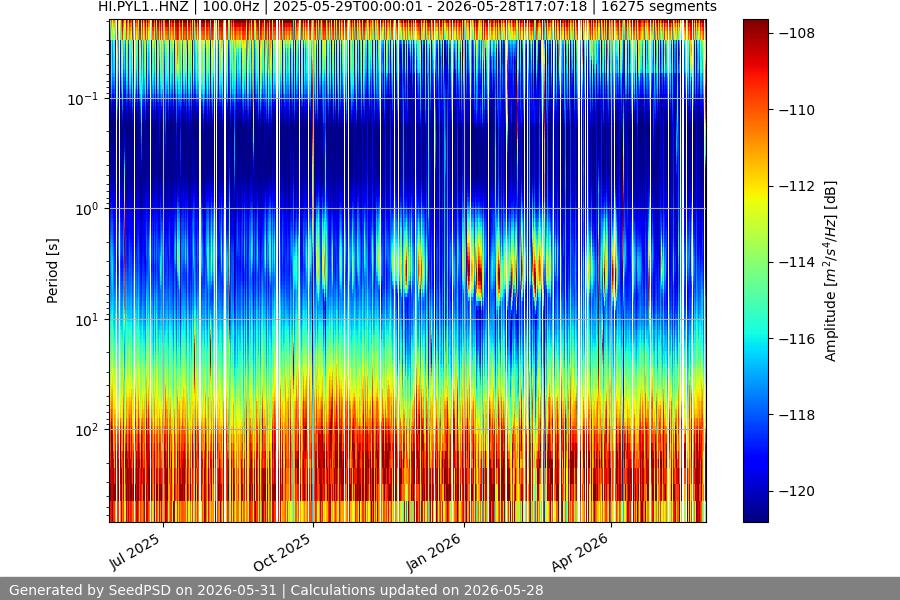The height and width of the screenshot is (600, 900).
Task: Click the amplitude color scale bar
Action: pos(755,271)
